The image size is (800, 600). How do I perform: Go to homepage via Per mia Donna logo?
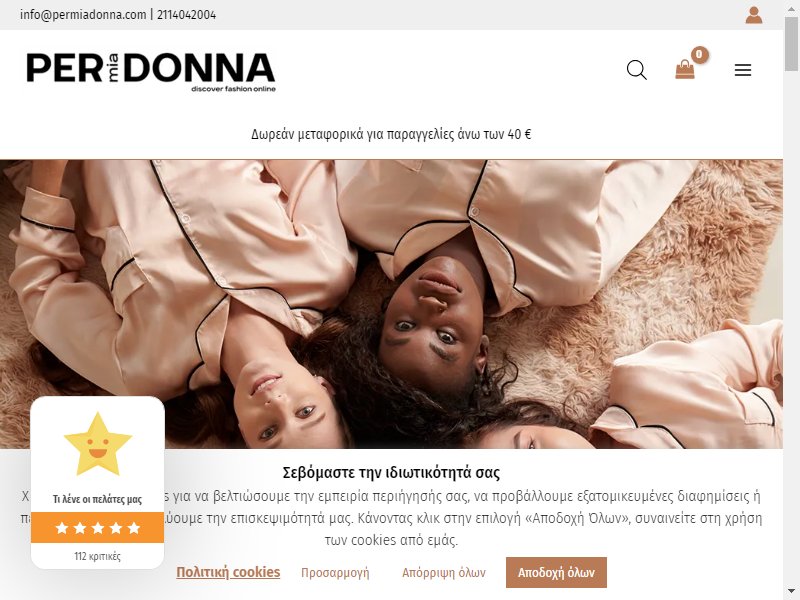tap(151, 72)
